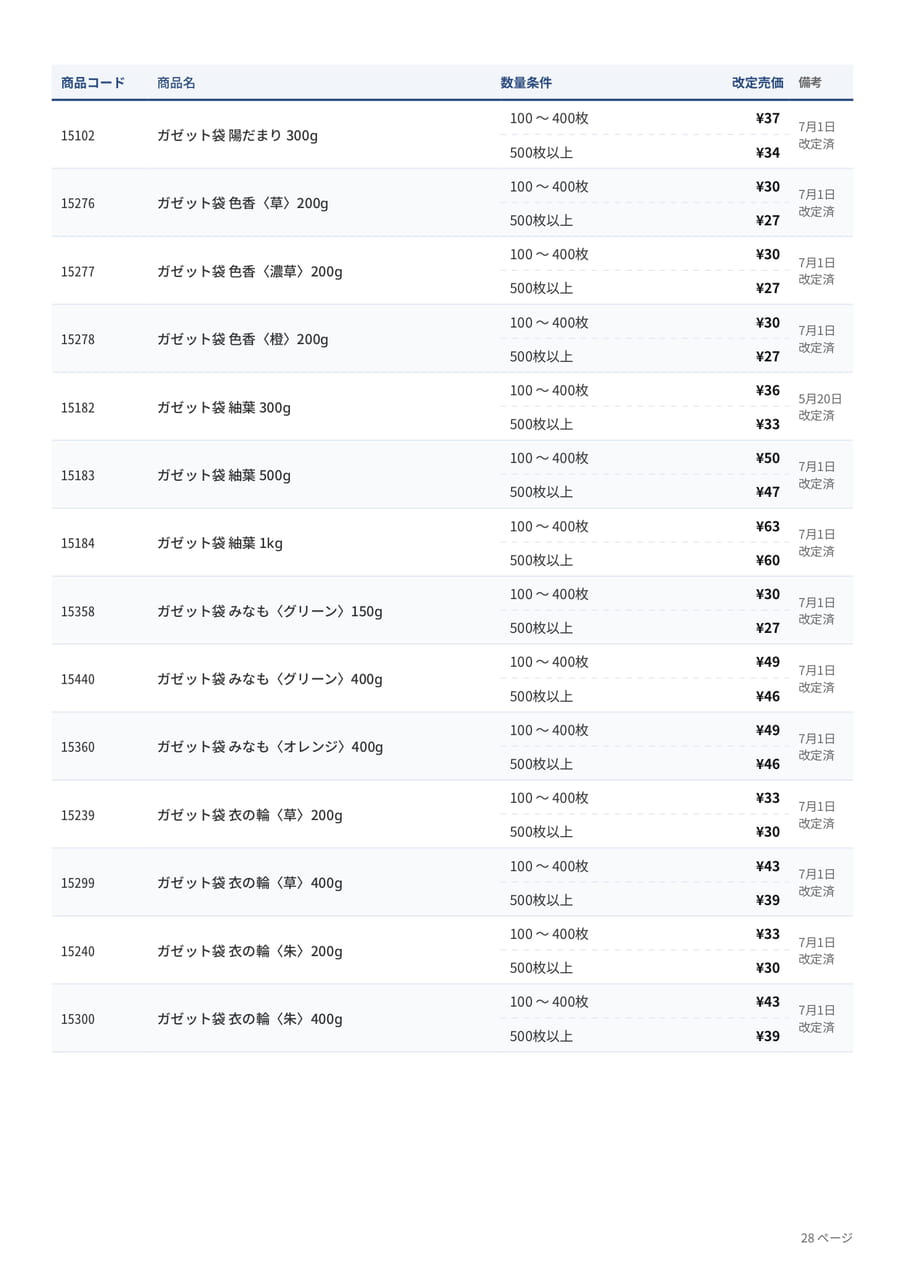Click the 5月20日 改定済 note
The image size is (905, 1280).
point(820,407)
